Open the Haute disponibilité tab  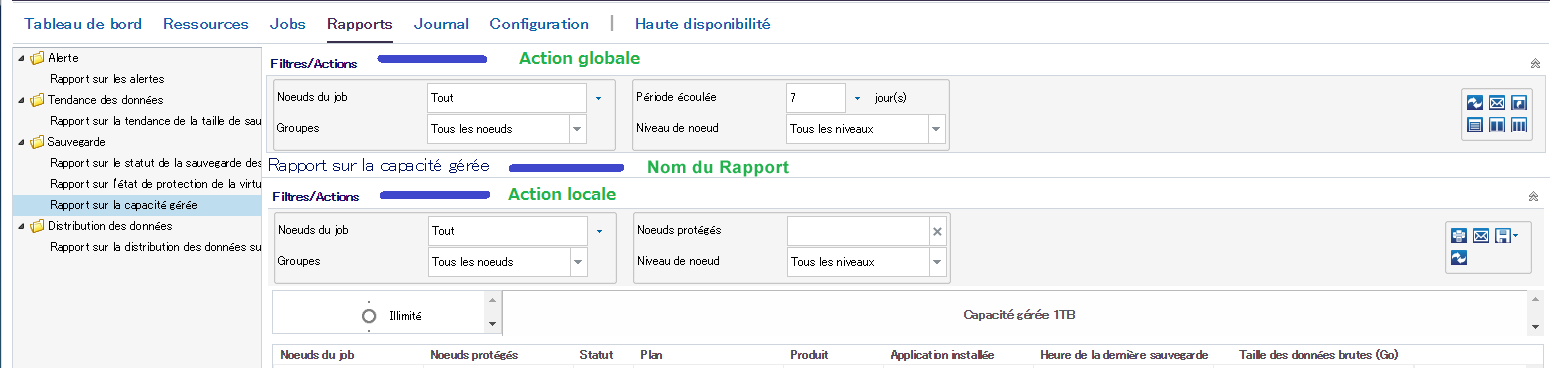[703, 24]
